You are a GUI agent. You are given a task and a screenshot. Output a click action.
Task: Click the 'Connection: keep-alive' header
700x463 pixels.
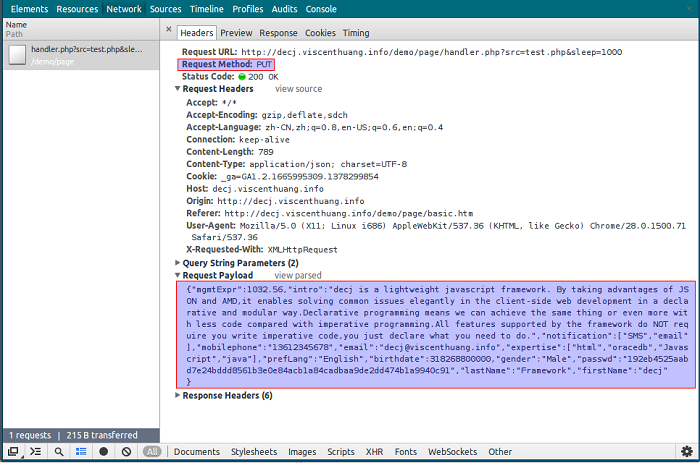point(238,139)
